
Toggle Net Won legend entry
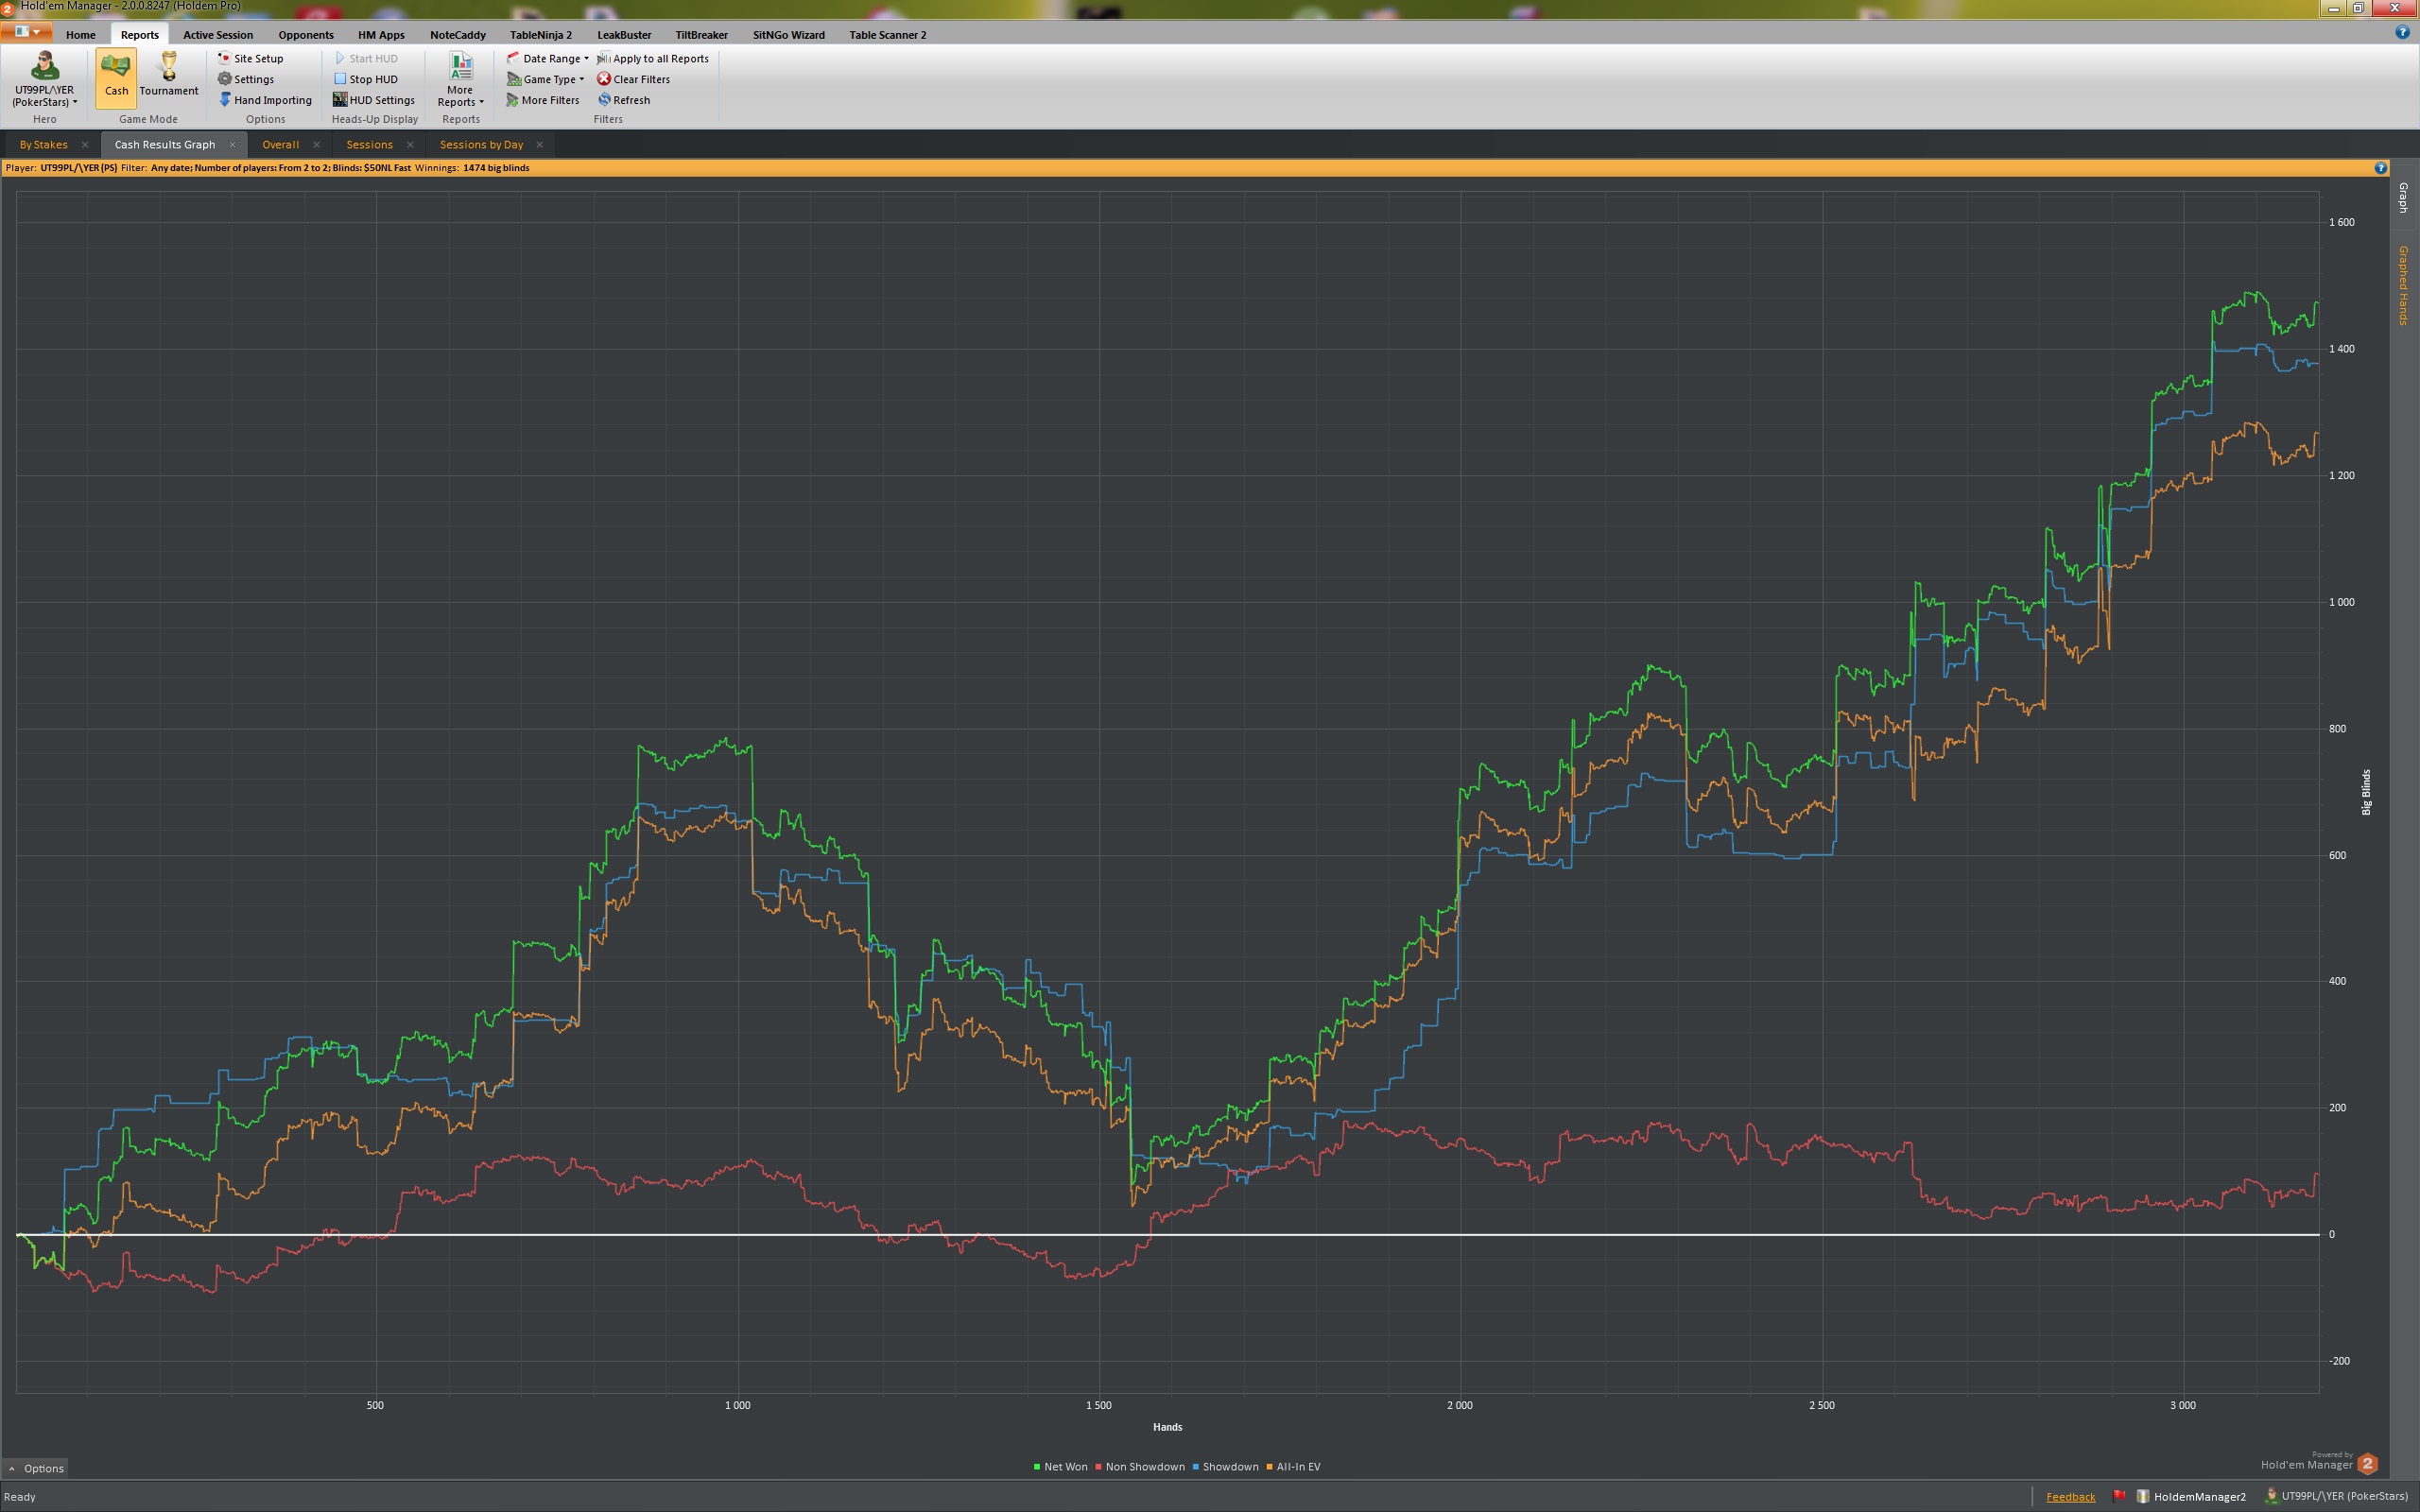1064,1467
